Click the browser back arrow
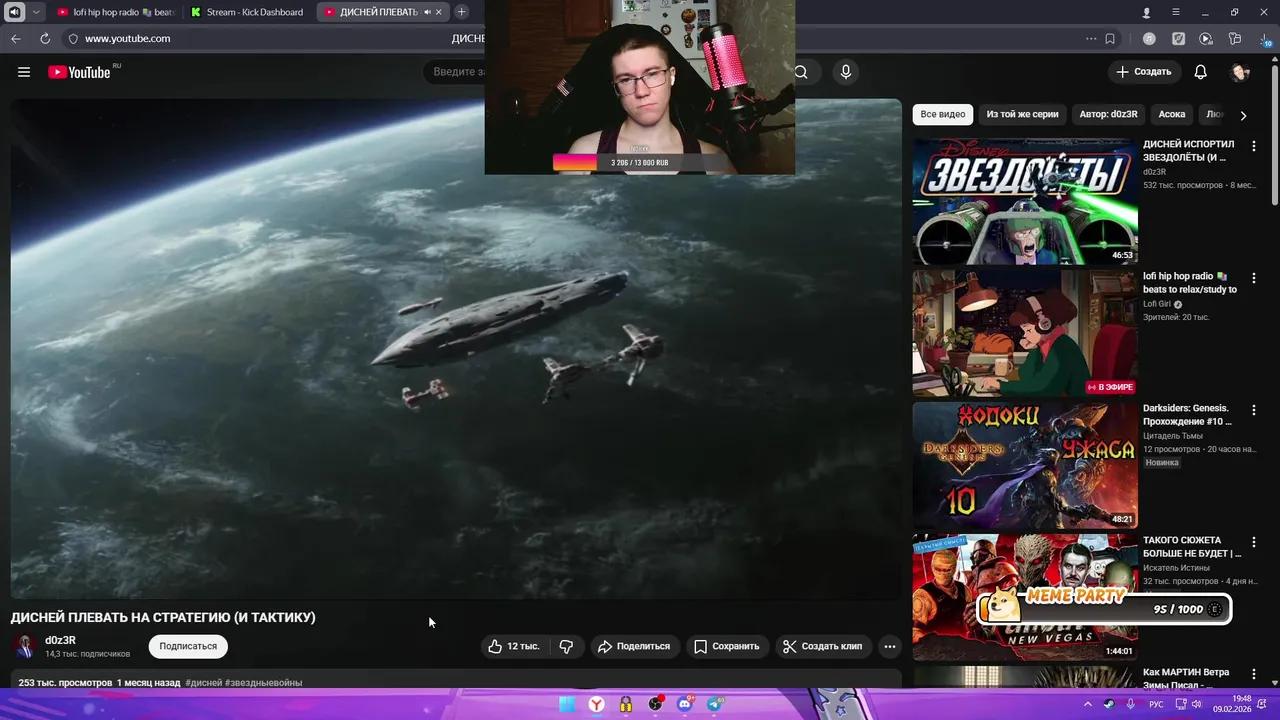This screenshot has width=1280, height=720. pyautogui.click(x=16, y=39)
